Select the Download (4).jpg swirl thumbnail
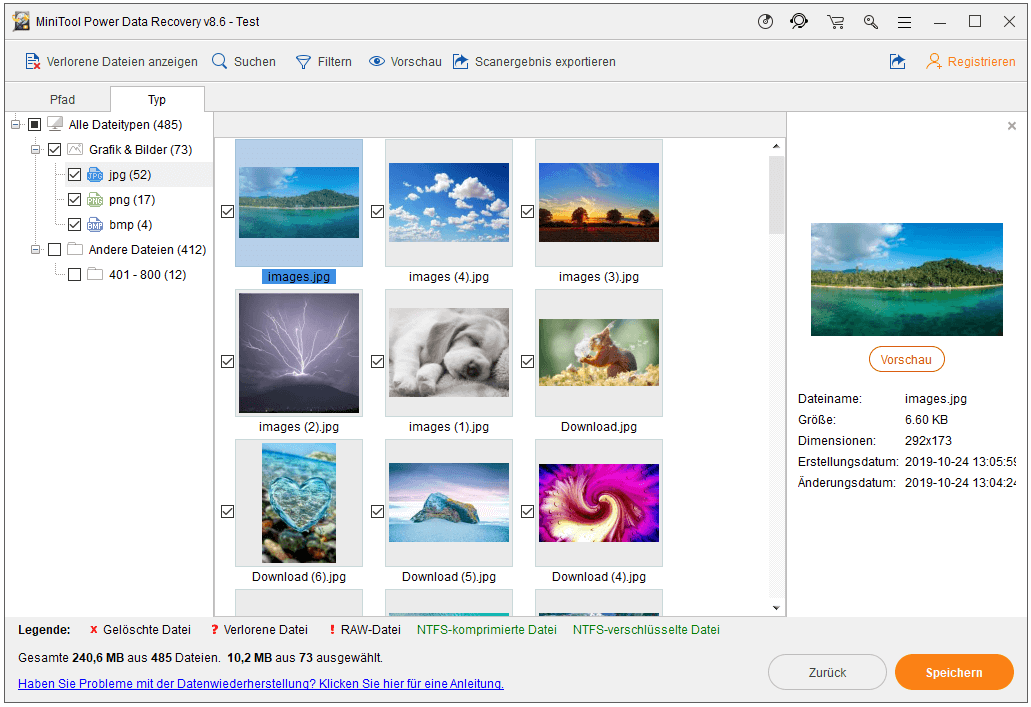 599,503
